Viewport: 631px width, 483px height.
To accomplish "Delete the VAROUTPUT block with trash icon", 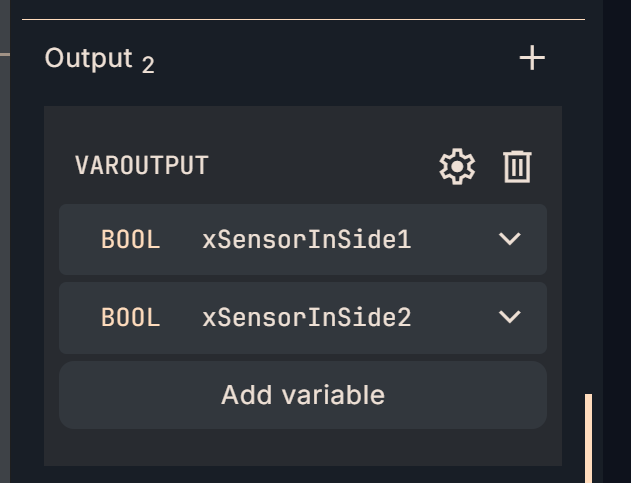I will tap(517, 166).
